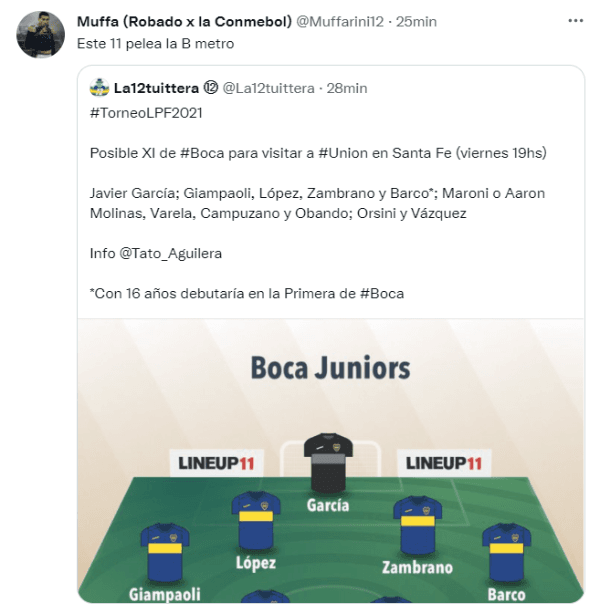The width and height of the screenshot is (600, 613).
Task: Click the 25min tweet timestamp
Action: coord(416,22)
